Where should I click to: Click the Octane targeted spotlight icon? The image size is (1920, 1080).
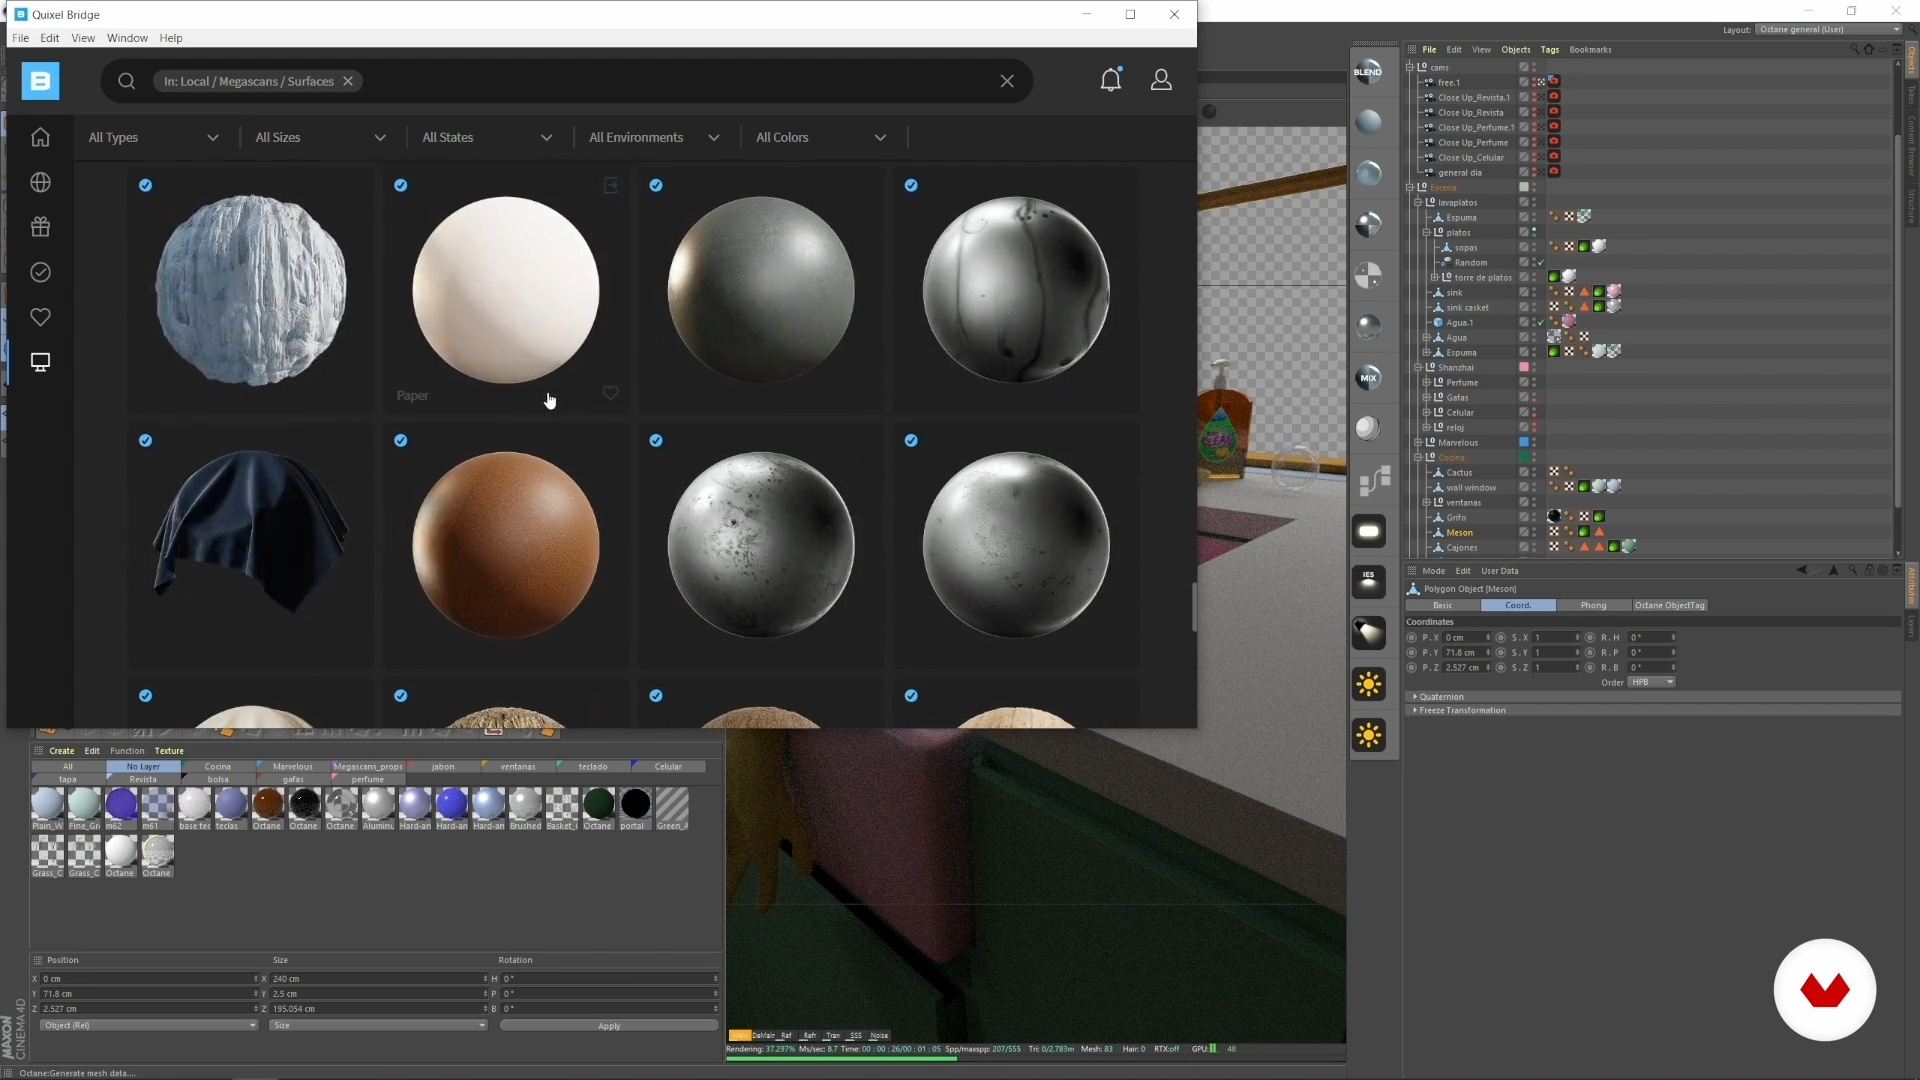click(x=1368, y=632)
